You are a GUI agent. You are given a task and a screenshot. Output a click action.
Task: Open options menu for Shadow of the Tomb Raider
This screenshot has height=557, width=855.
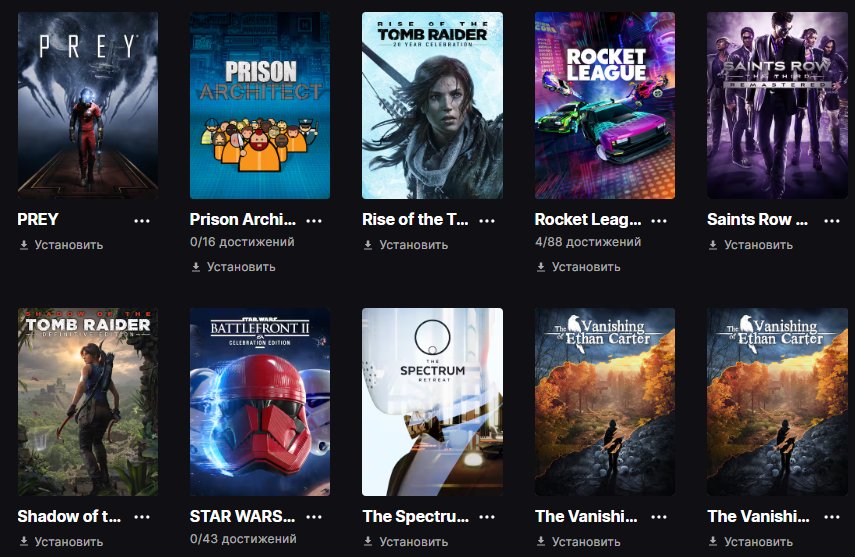(x=142, y=517)
